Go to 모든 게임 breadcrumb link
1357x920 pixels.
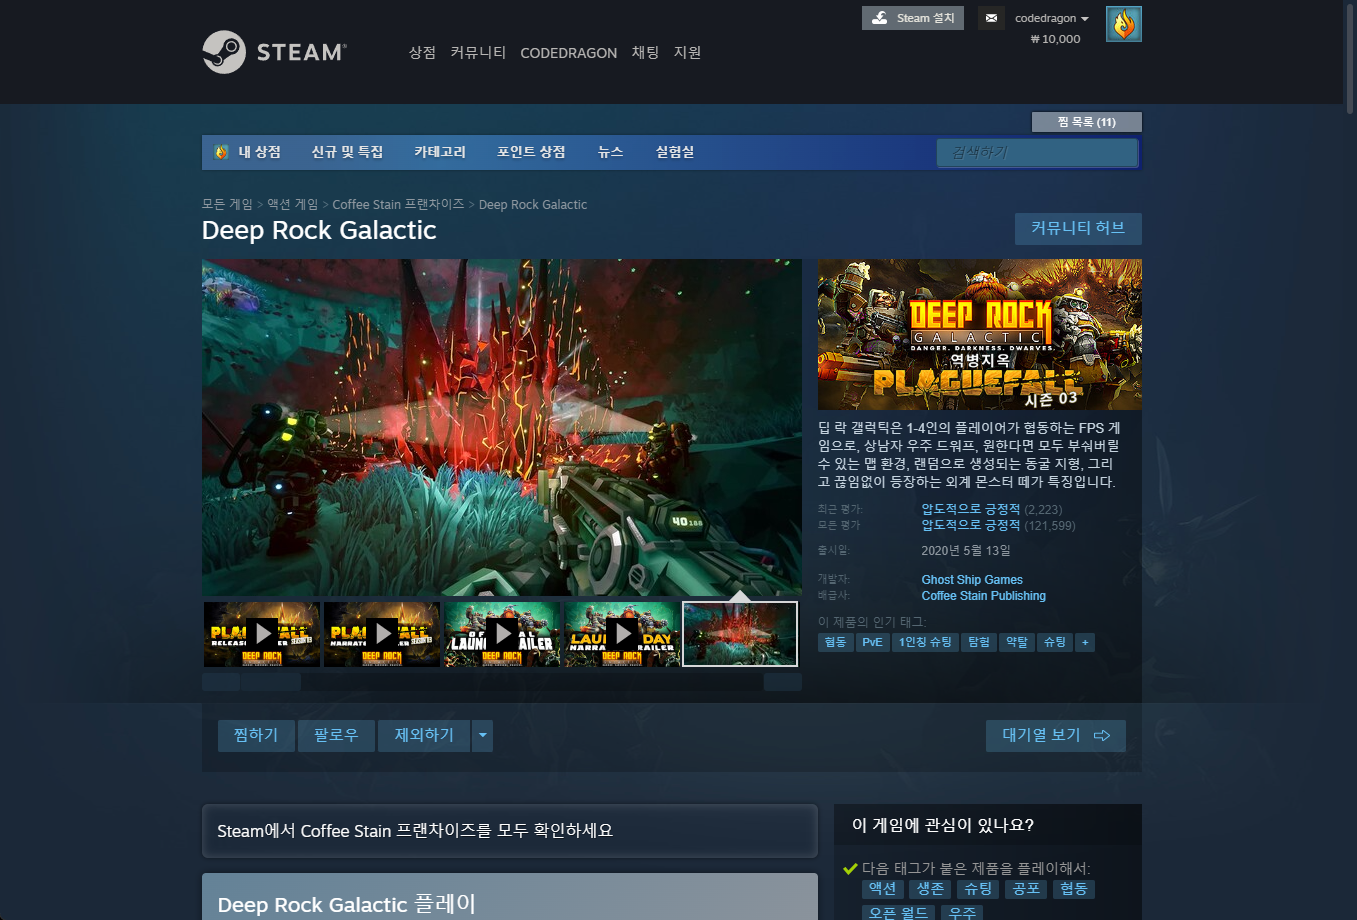pos(227,204)
